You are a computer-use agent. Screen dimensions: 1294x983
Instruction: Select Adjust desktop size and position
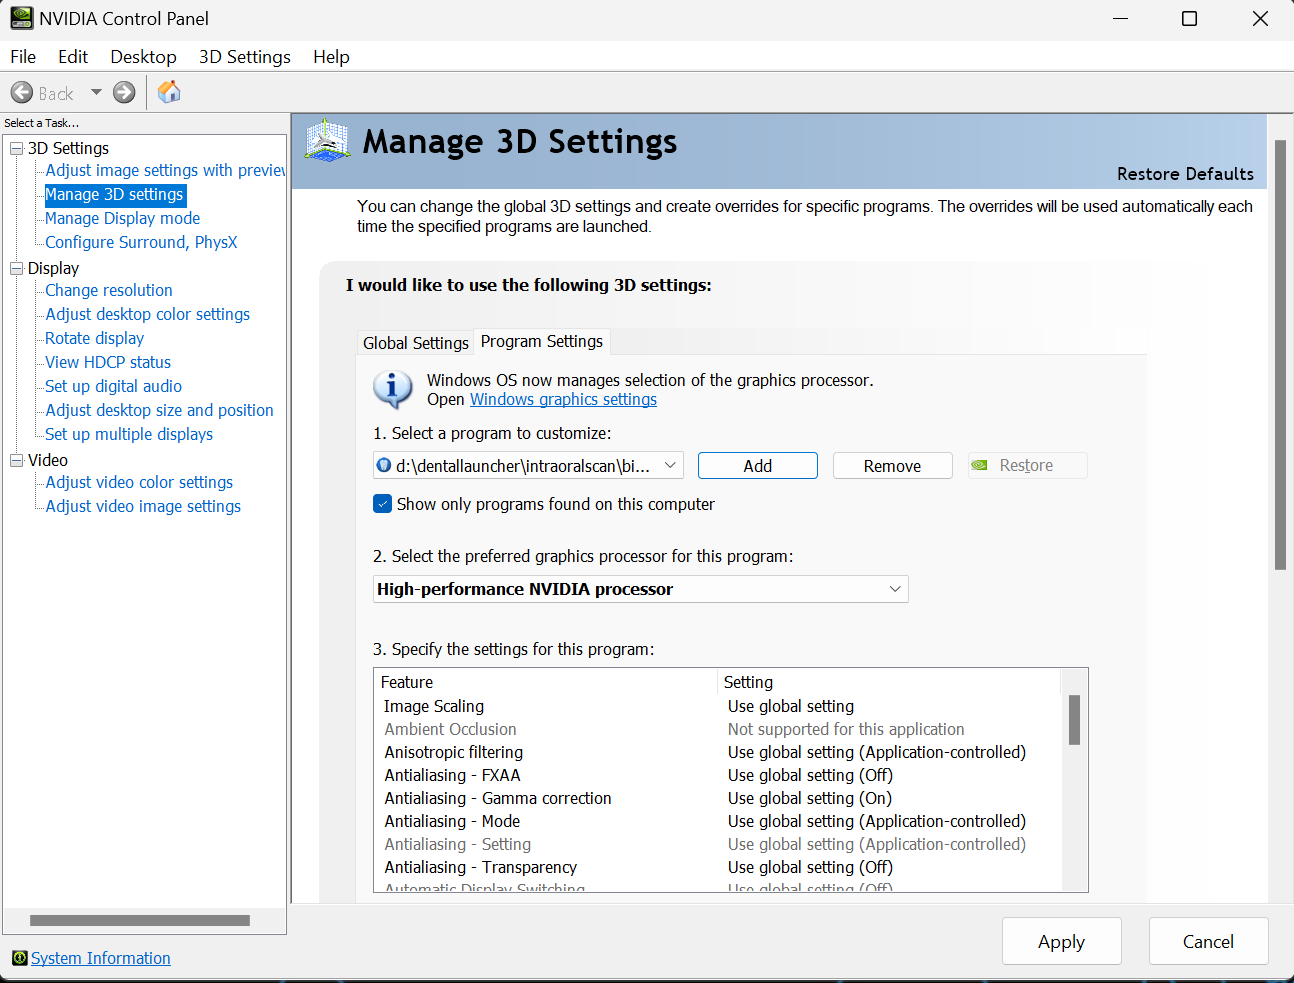(159, 410)
